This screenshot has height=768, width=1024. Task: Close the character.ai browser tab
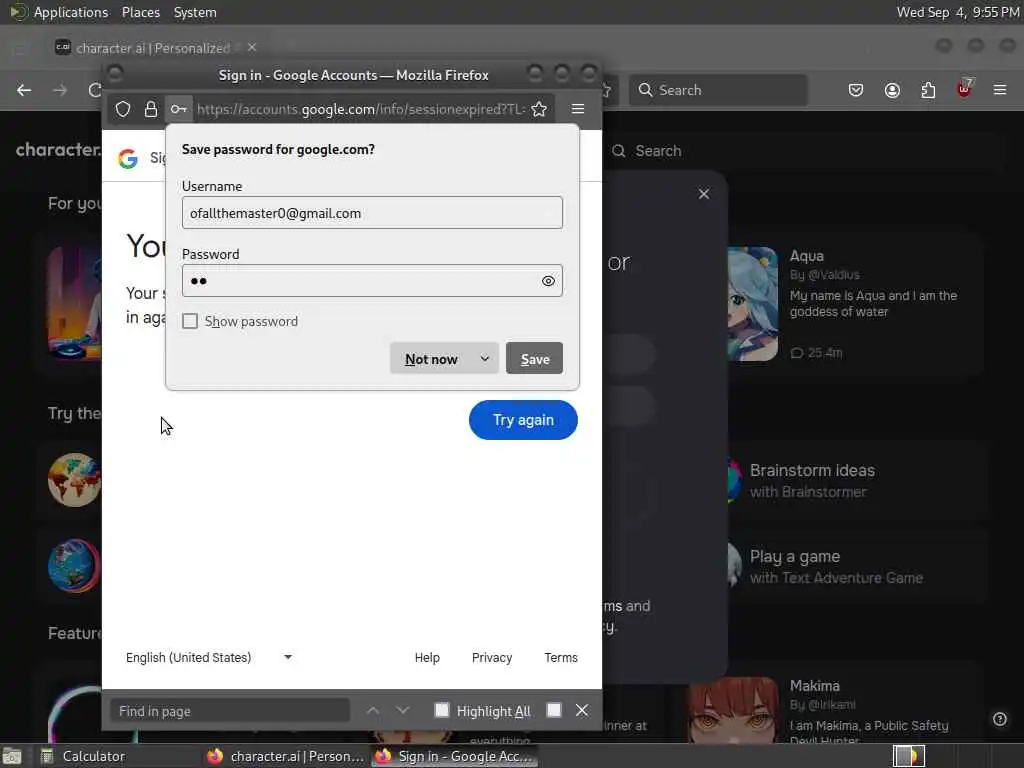pyautogui.click(x=252, y=48)
